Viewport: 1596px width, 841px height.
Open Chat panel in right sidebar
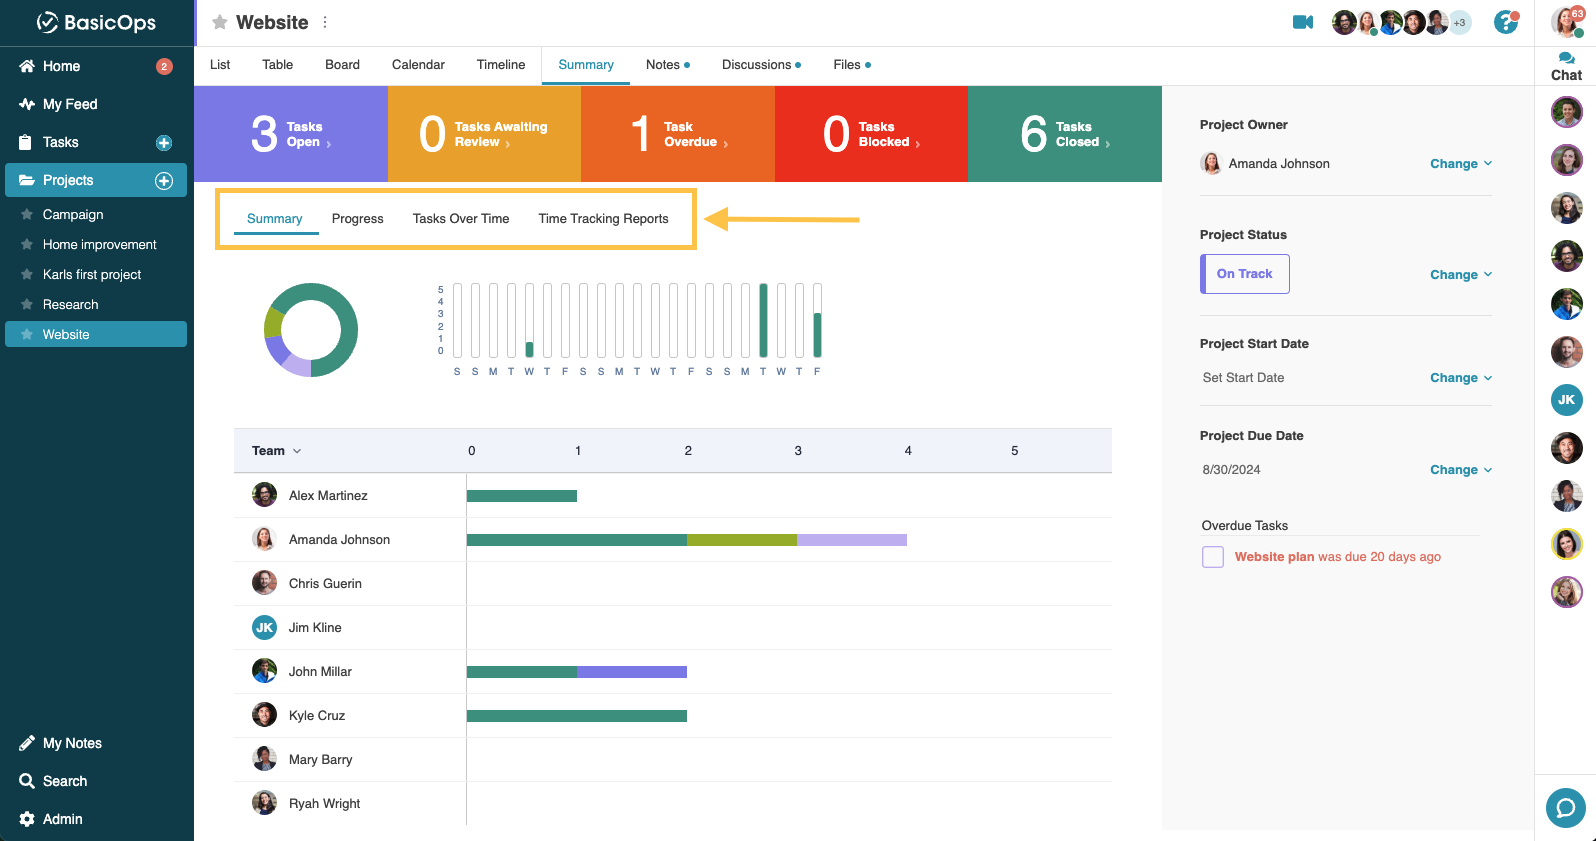[x=1566, y=66]
